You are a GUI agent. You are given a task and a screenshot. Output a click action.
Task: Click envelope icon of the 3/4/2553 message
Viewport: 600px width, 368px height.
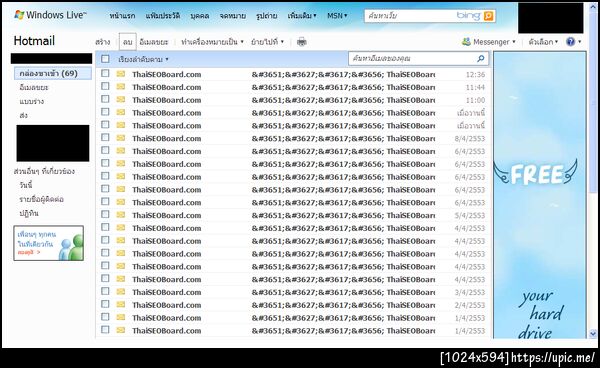click(121, 292)
